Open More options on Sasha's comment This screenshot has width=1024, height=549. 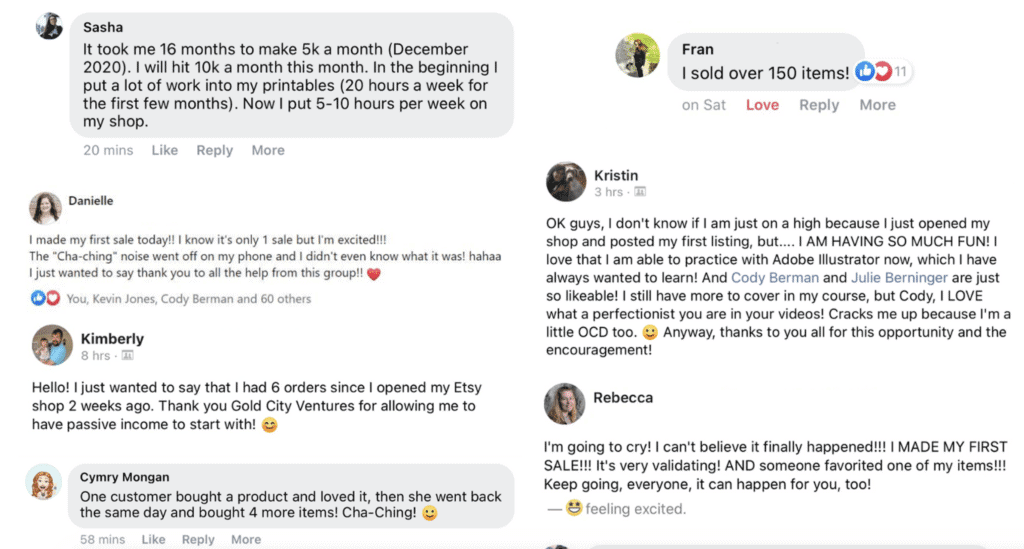(268, 150)
